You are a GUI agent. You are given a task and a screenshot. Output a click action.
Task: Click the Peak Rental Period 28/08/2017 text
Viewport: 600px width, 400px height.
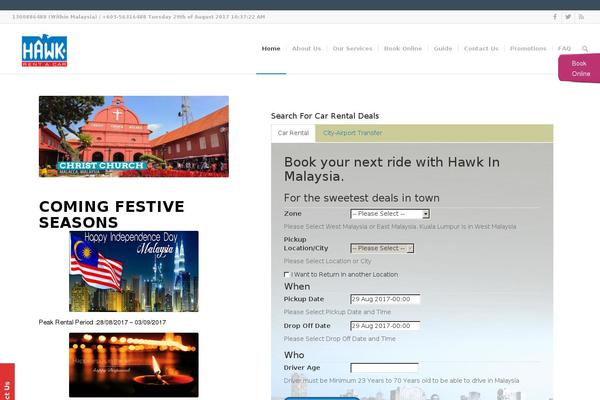coord(102,322)
